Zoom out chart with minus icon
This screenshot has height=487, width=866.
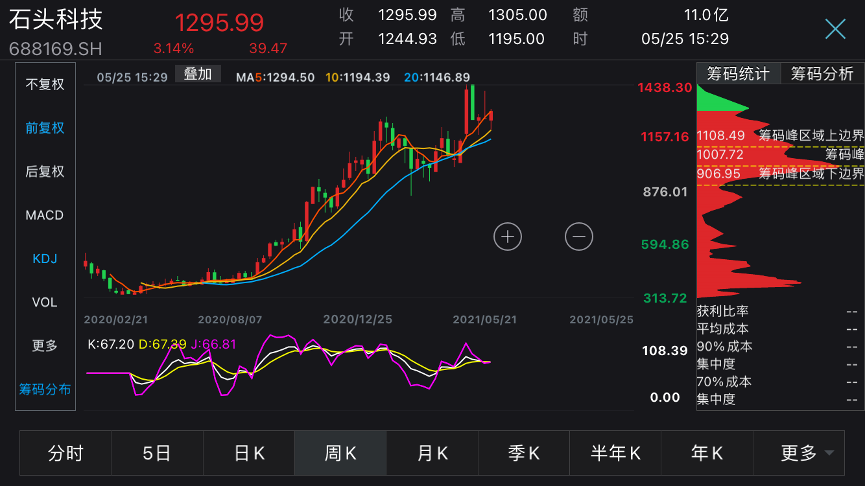point(579,236)
